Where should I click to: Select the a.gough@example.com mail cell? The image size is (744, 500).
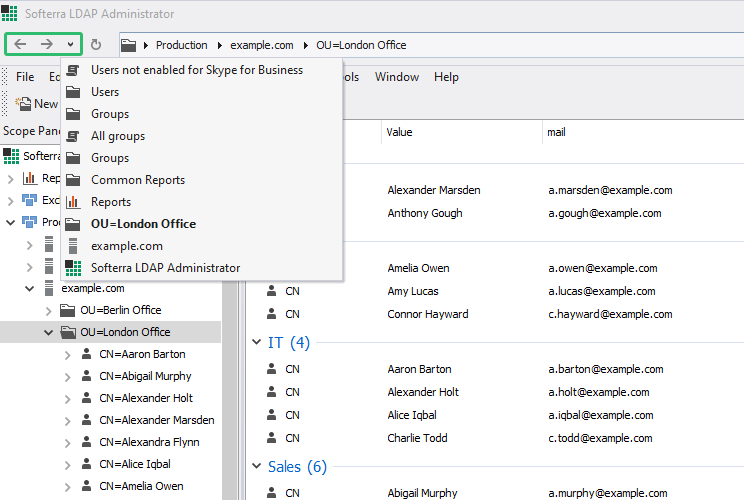[605, 213]
